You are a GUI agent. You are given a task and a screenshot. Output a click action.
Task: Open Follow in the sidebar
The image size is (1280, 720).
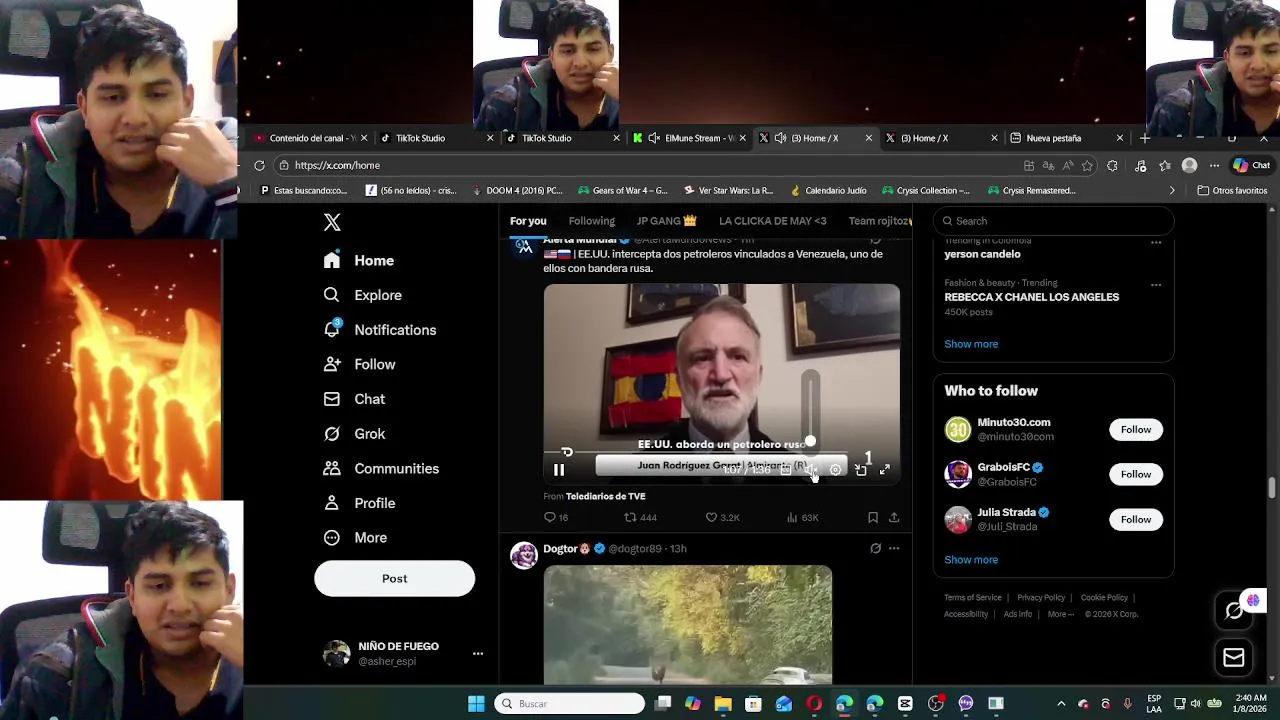(x=359, y=364)
